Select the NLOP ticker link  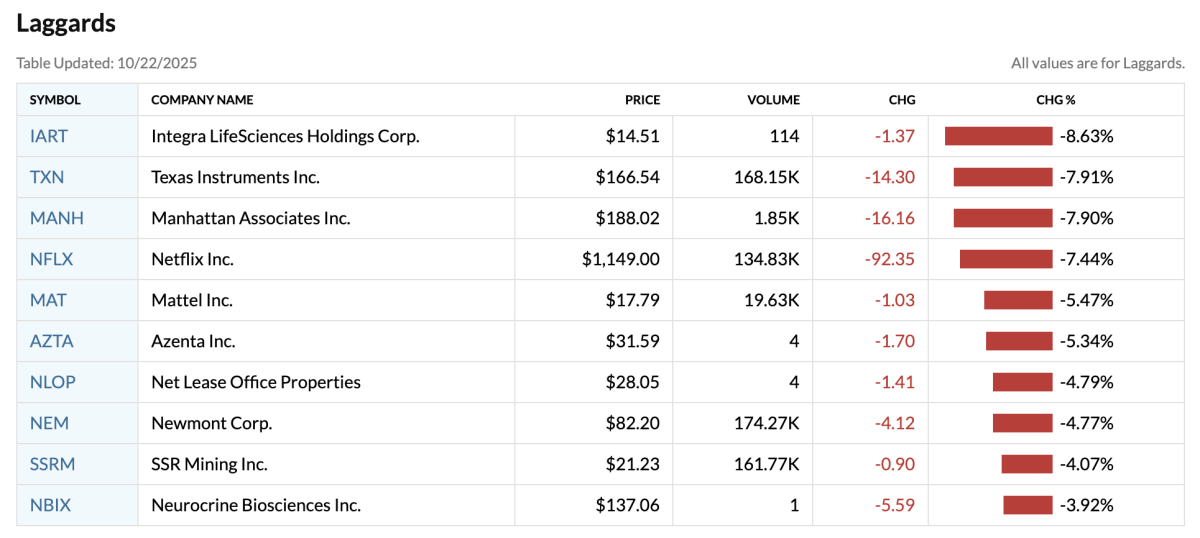pyautogui.click(x=53, y=382)
